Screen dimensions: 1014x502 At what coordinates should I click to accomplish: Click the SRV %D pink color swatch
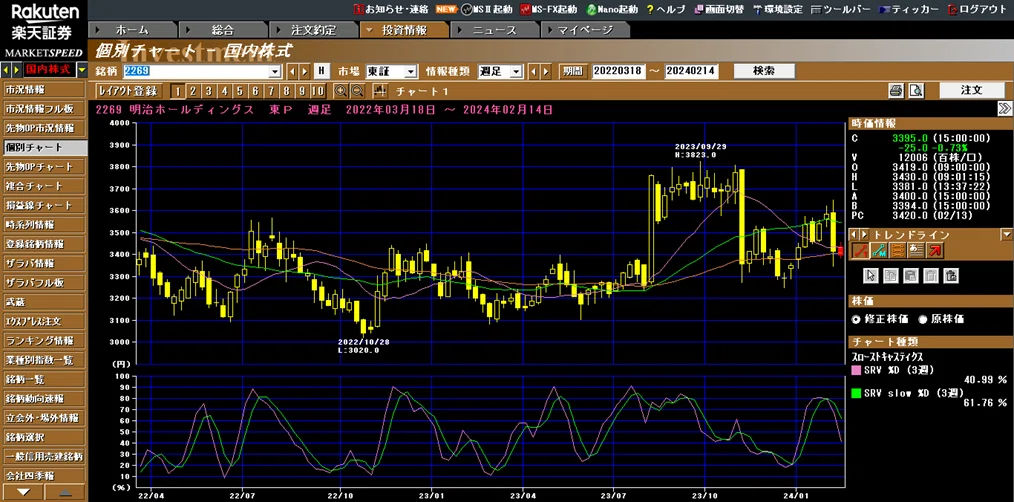pos(857,371)
